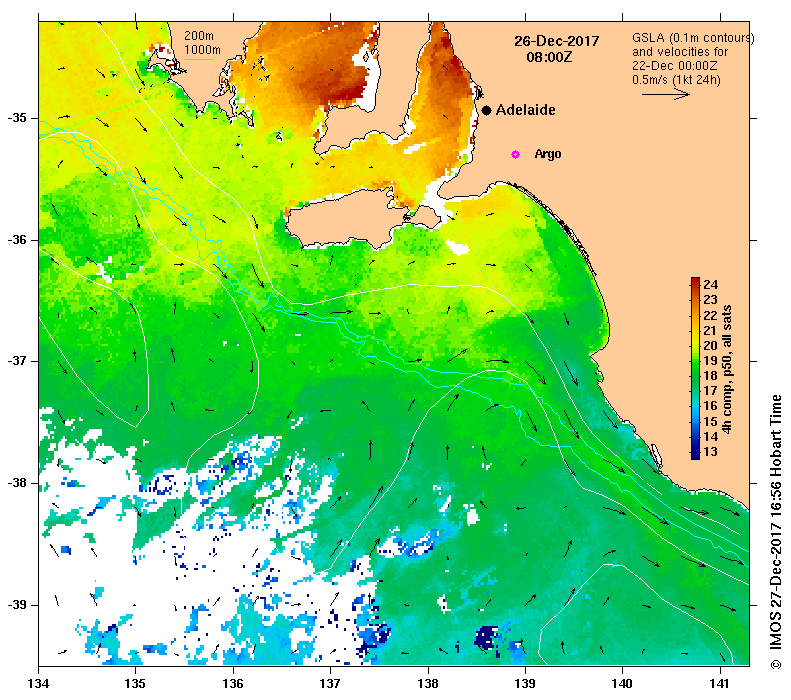
Task: Click the Adelaide label text
Action: click(526, 110)
